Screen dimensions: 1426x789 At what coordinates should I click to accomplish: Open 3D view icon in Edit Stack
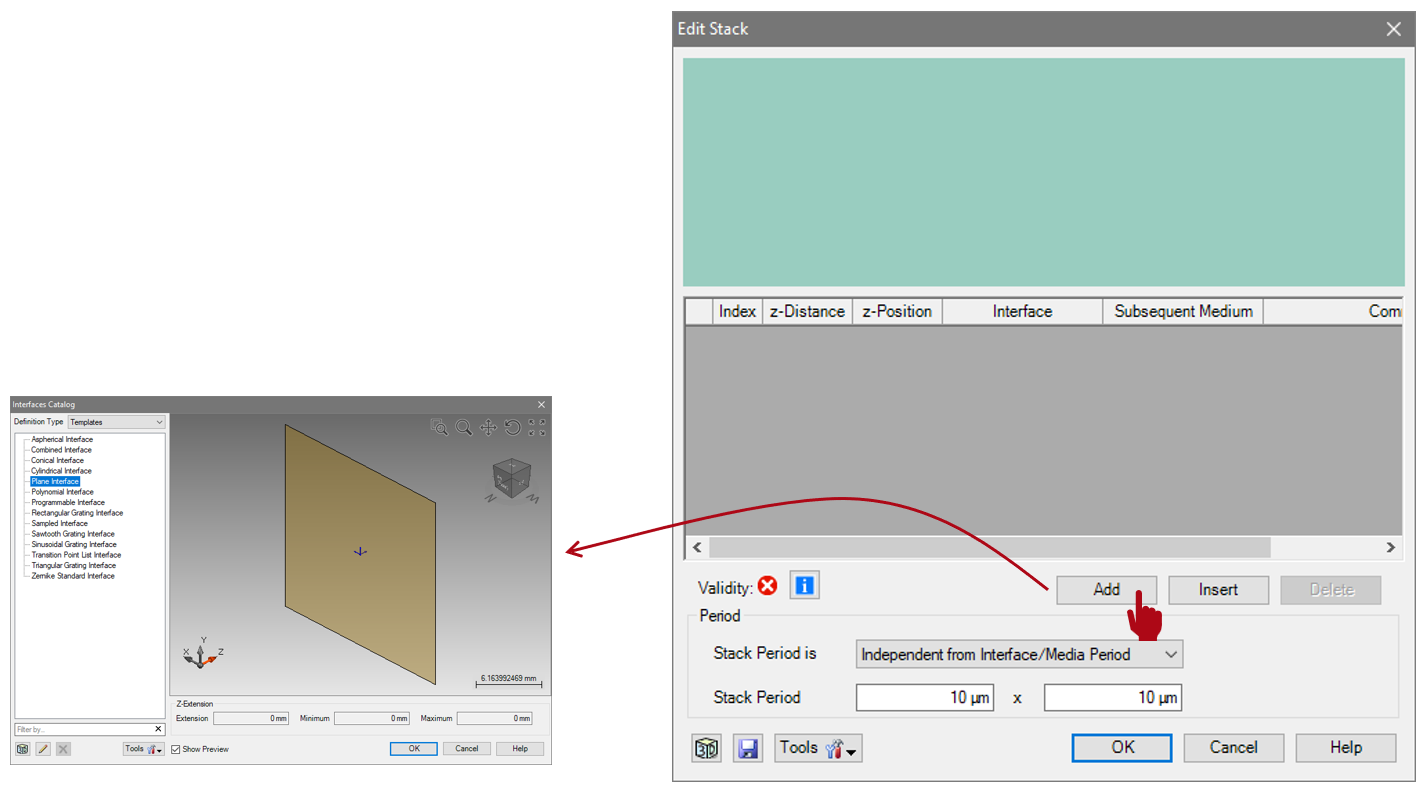[707, 748]
